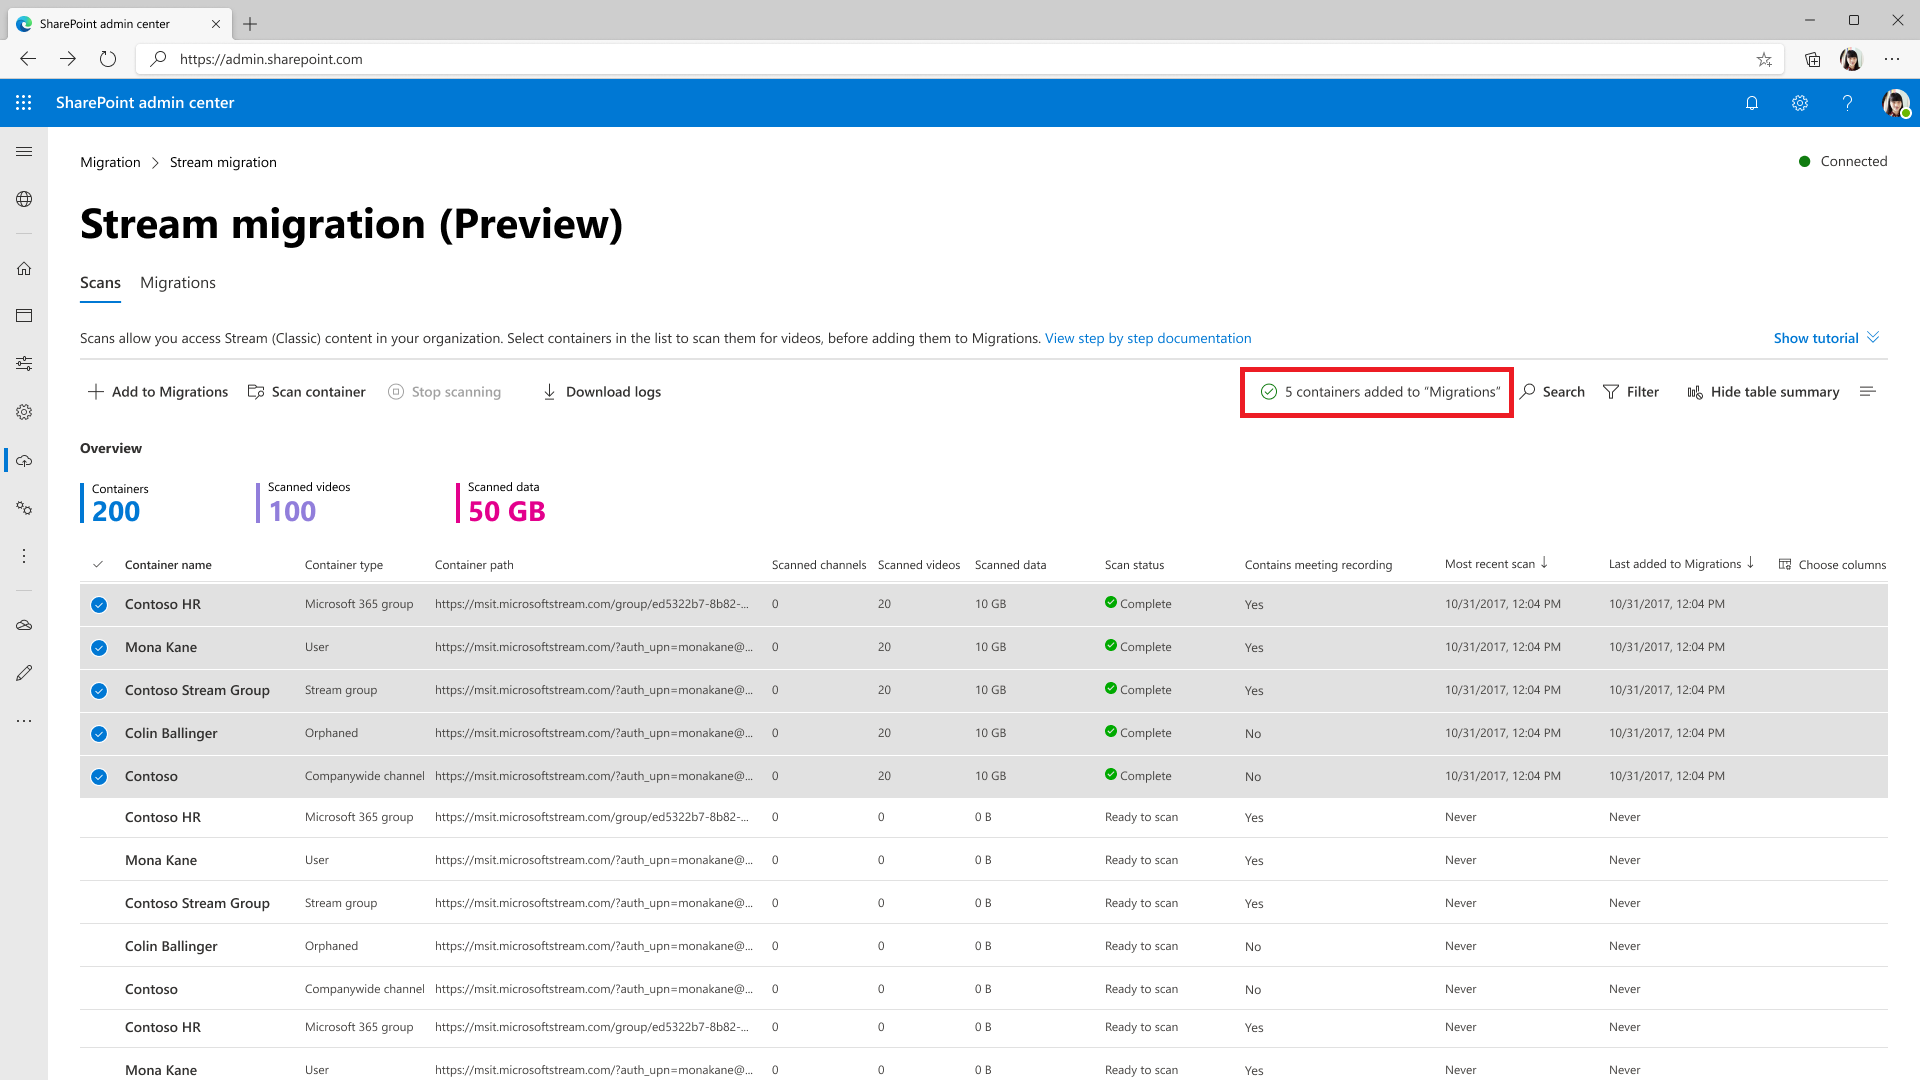Viewport: 1920px width, 1080px height.
Task: Click the Search icon in toolbar
Action: point(1530,392)
